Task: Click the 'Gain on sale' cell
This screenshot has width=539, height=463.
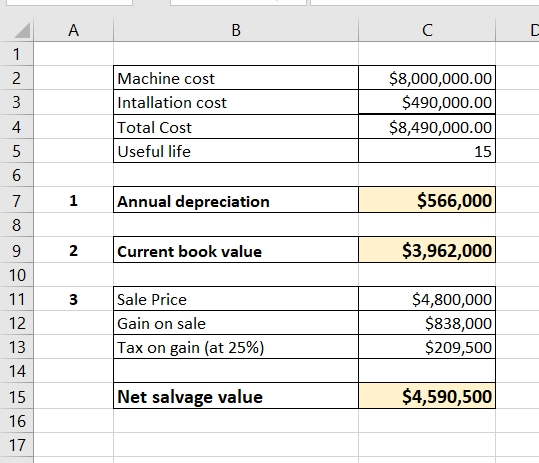Action: (x=236, y=323)
